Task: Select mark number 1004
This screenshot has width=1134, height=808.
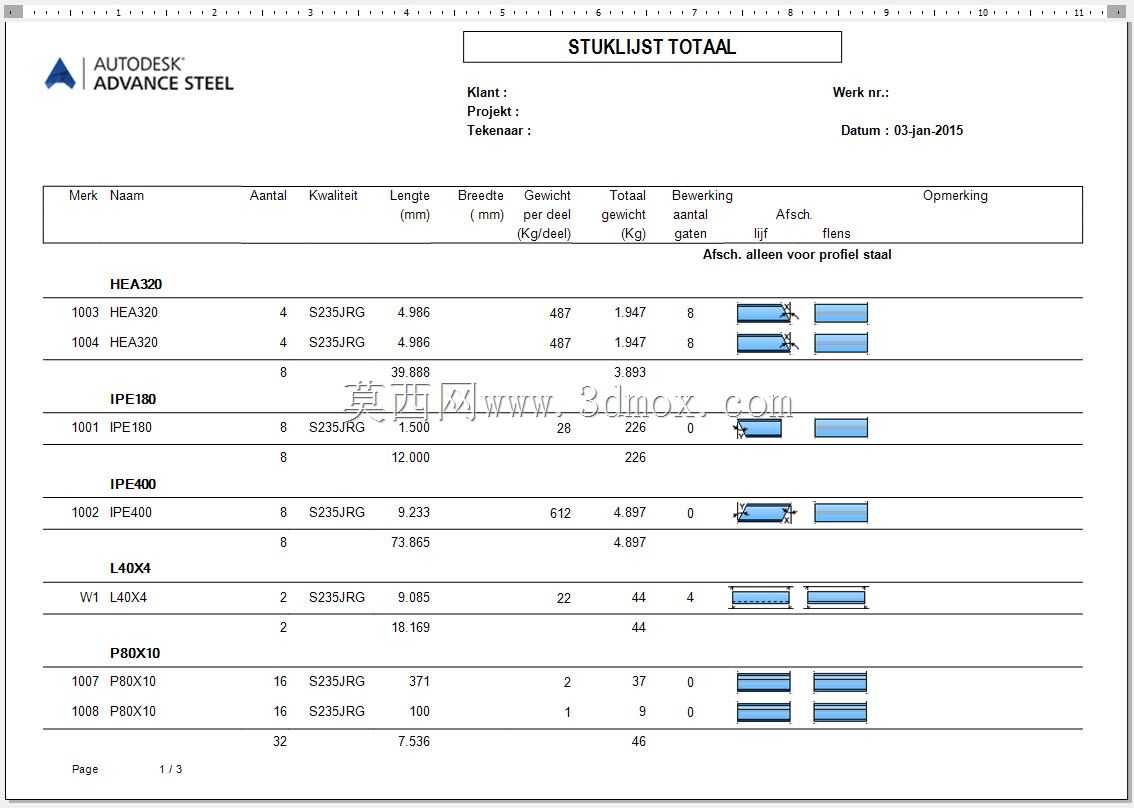Action: [x=85, y=342]
